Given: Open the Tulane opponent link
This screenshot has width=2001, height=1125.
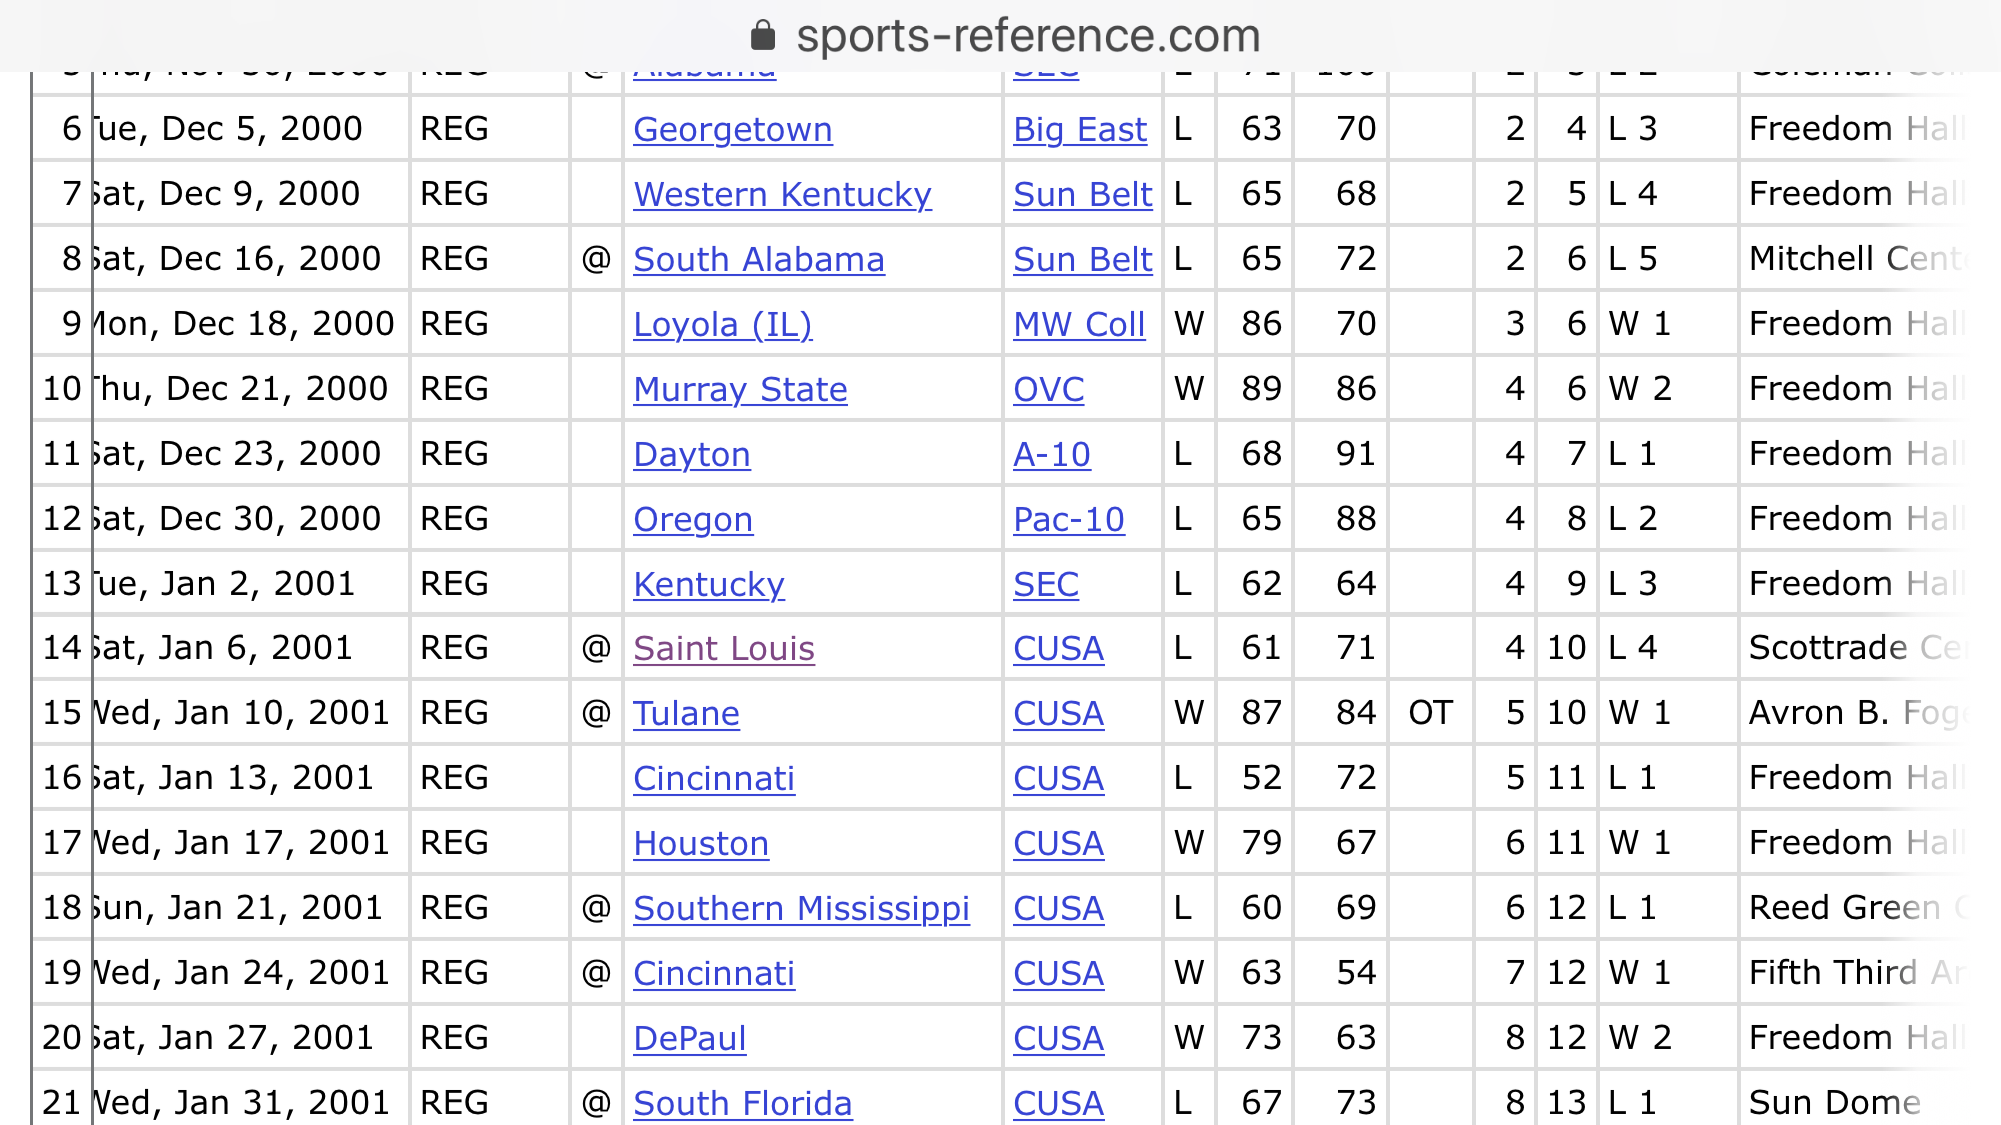Looking at the screenshot, I should tap(687, 713).
